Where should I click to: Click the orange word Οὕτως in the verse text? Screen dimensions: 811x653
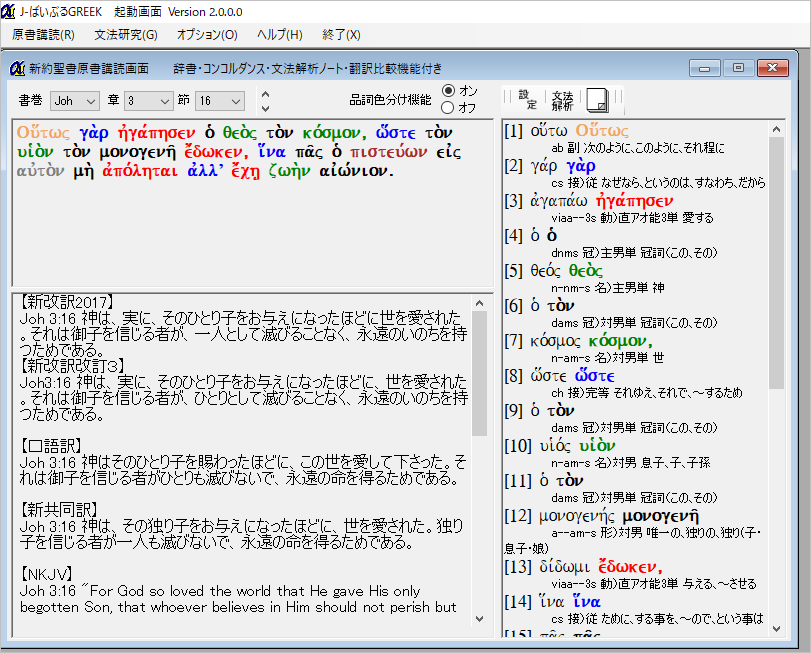point(43,133)
